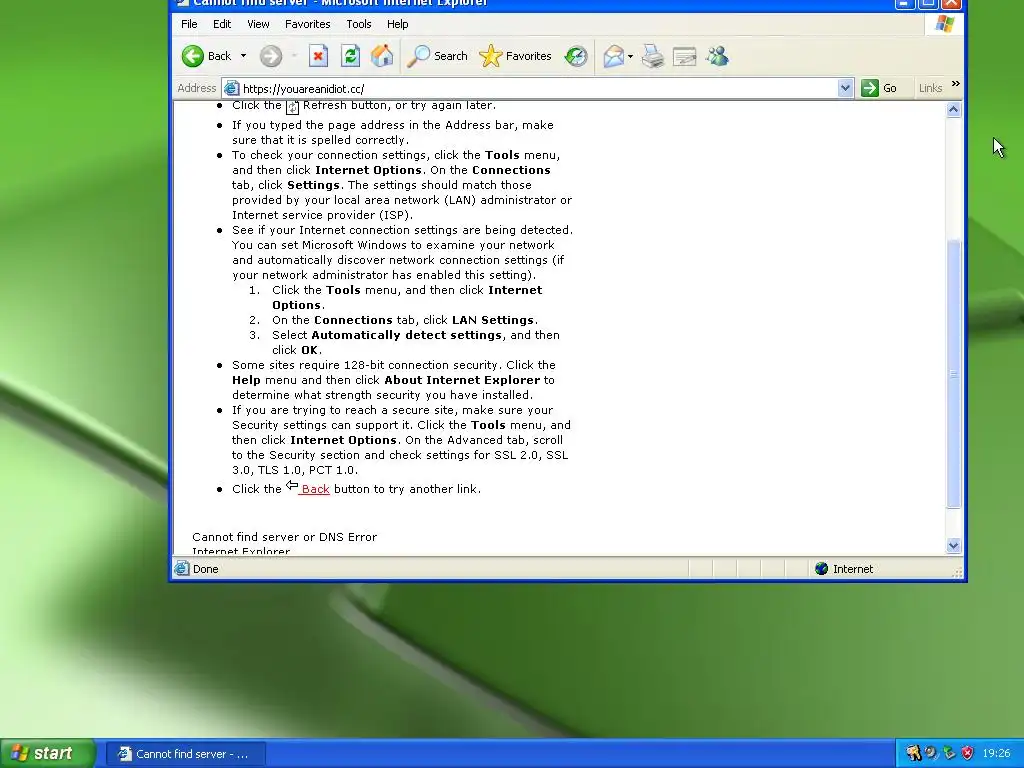Click the Windows flag logo throbber

(x=944, y=24)
